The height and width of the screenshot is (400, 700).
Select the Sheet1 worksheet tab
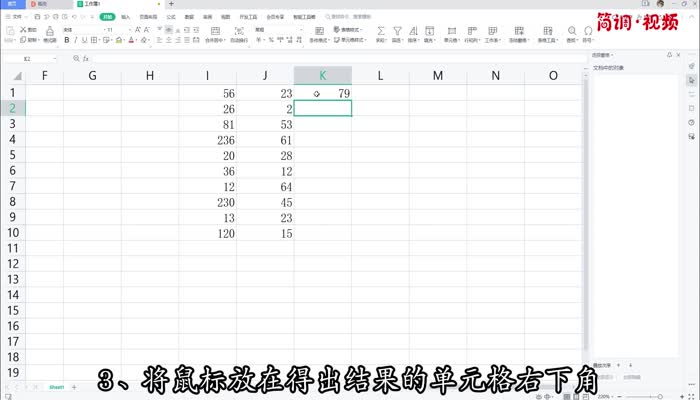point(58,386)
